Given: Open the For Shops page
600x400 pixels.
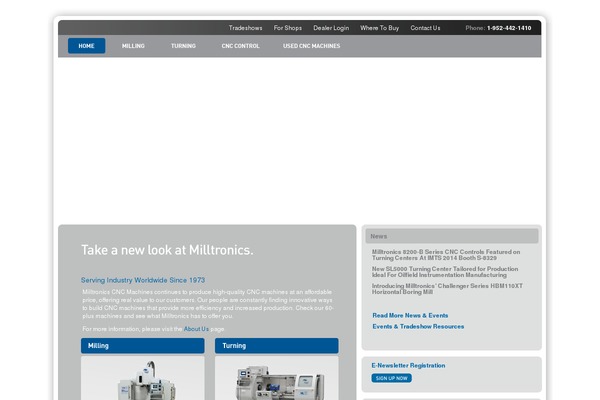Looking at the screenshot, I should pyautogui.click(x=287, y=28).
